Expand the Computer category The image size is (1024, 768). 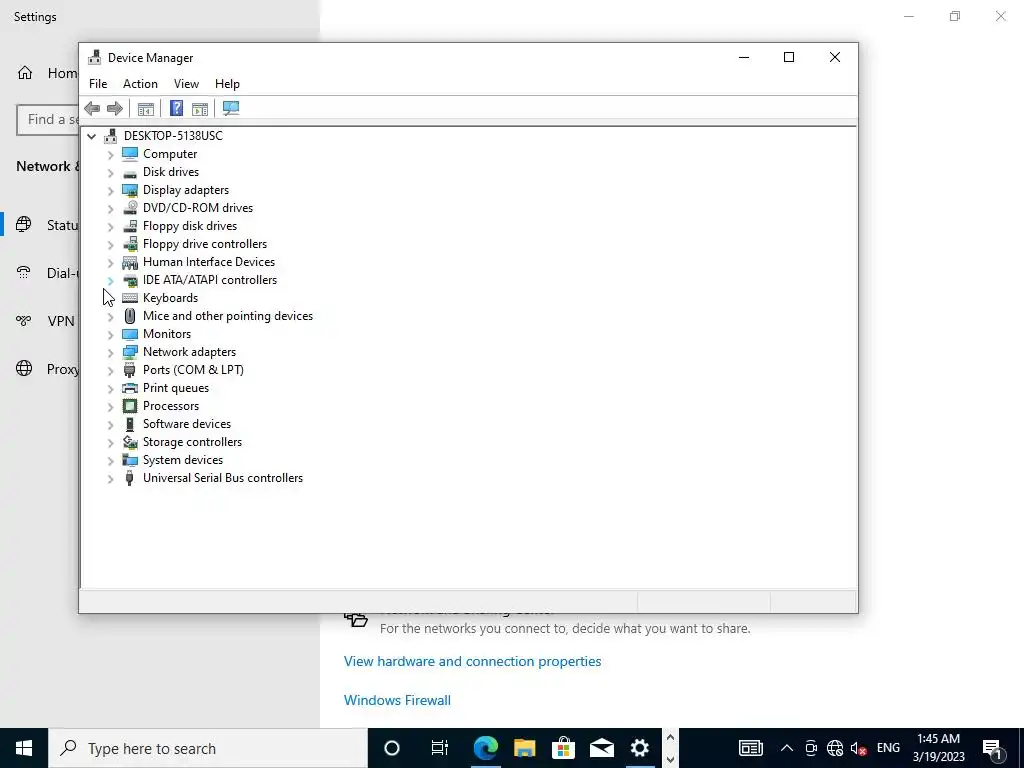pyautogui.click(x=110, y=155)
